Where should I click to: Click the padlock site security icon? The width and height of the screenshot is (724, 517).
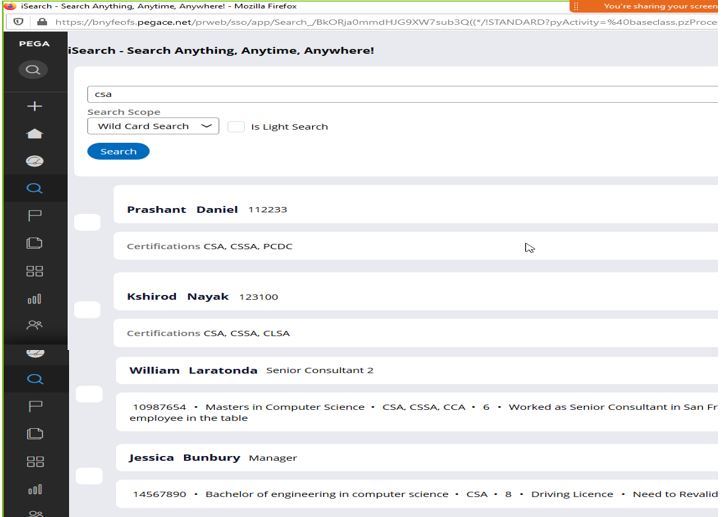42,22
